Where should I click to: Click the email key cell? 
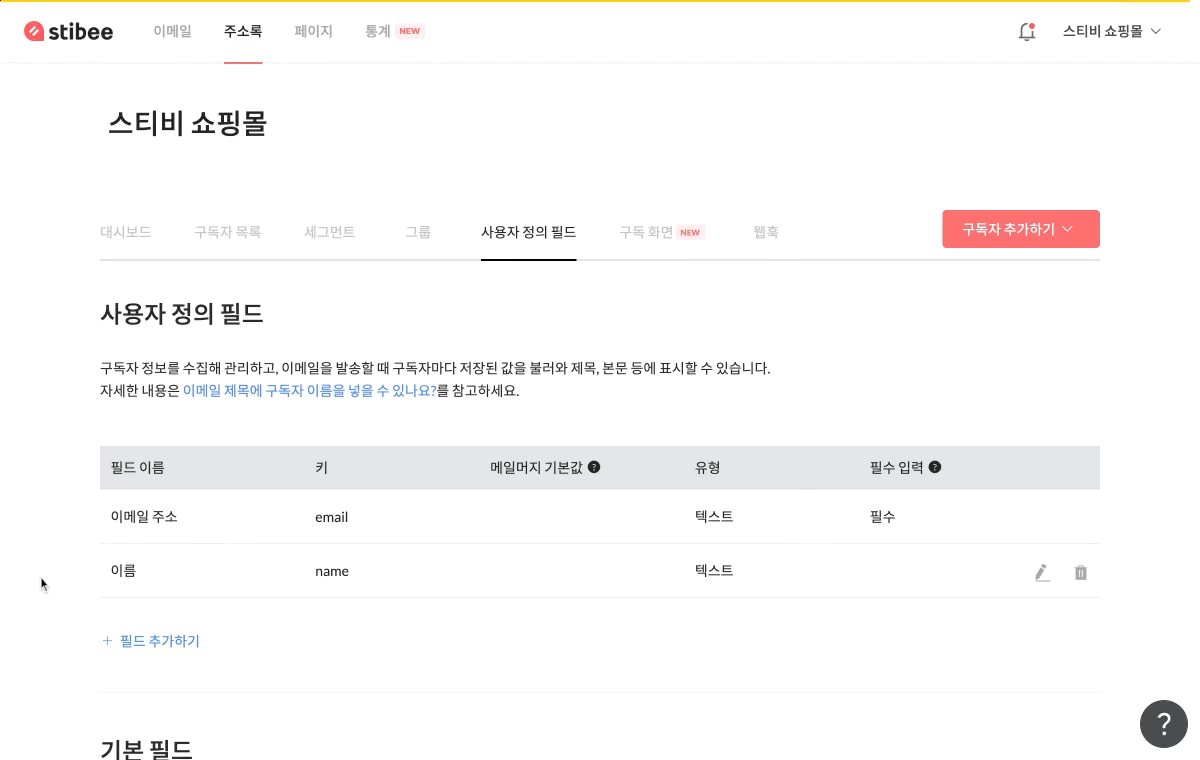[331, 517]
